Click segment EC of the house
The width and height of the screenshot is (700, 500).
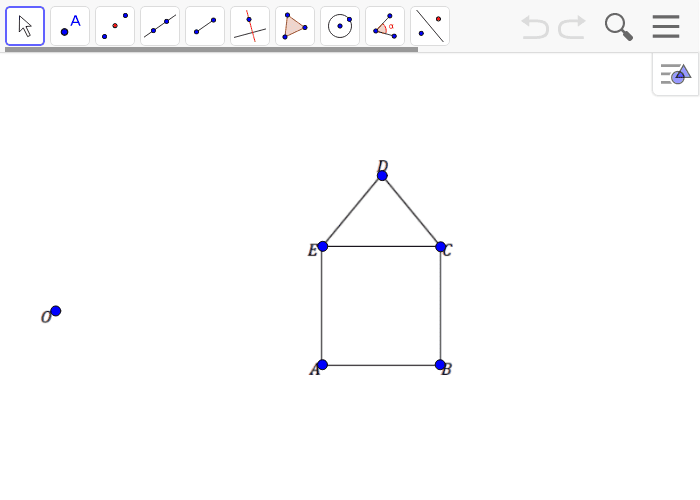381,246
